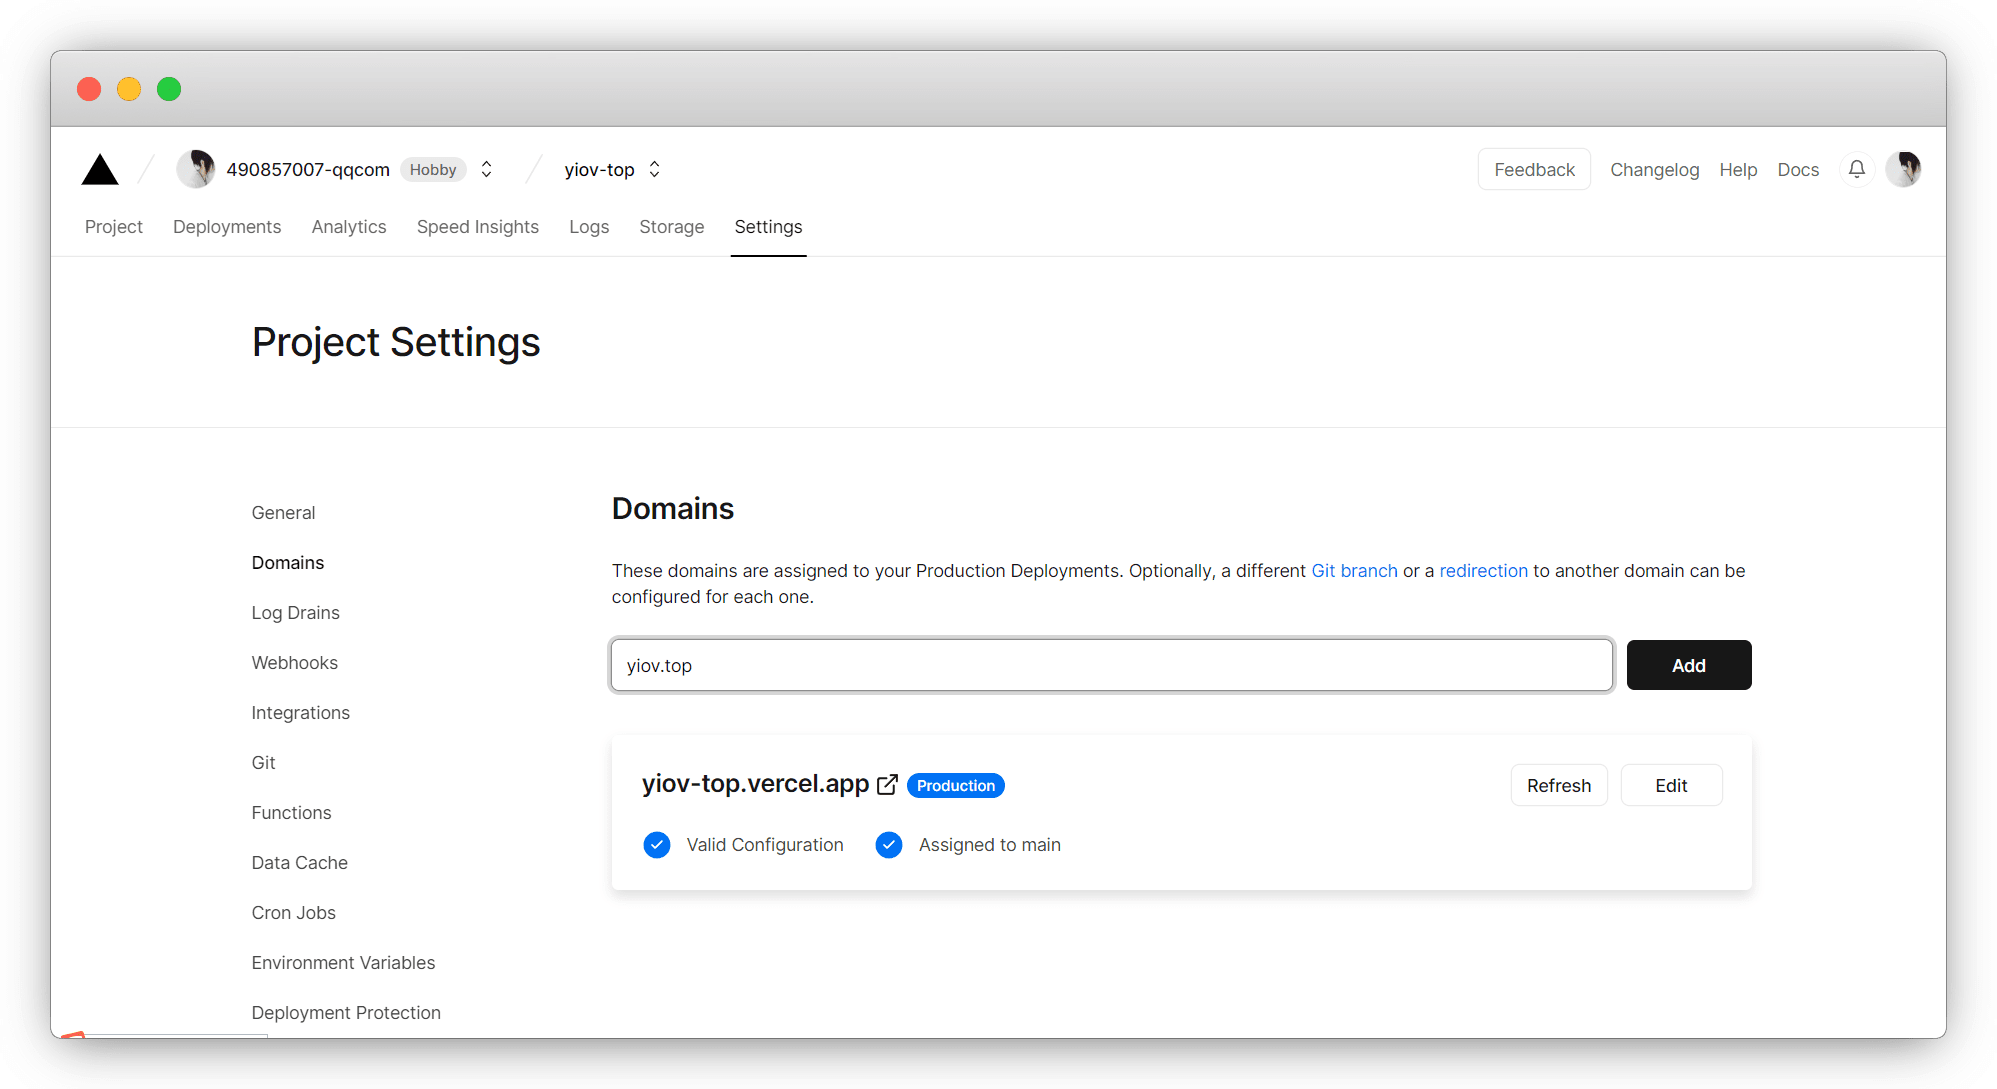Edit the yiov-top.vercel.app domain
This screenshot has width=1997, height=1089.
[x=1670, y=786]
